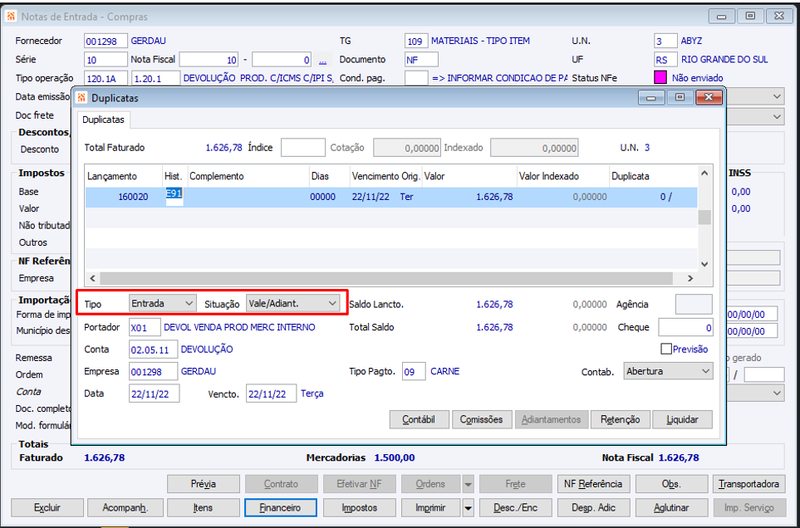The width and height of the screenshot is (800, 528).
Task: Click the Cheque input field
Action: pos(686,328)
